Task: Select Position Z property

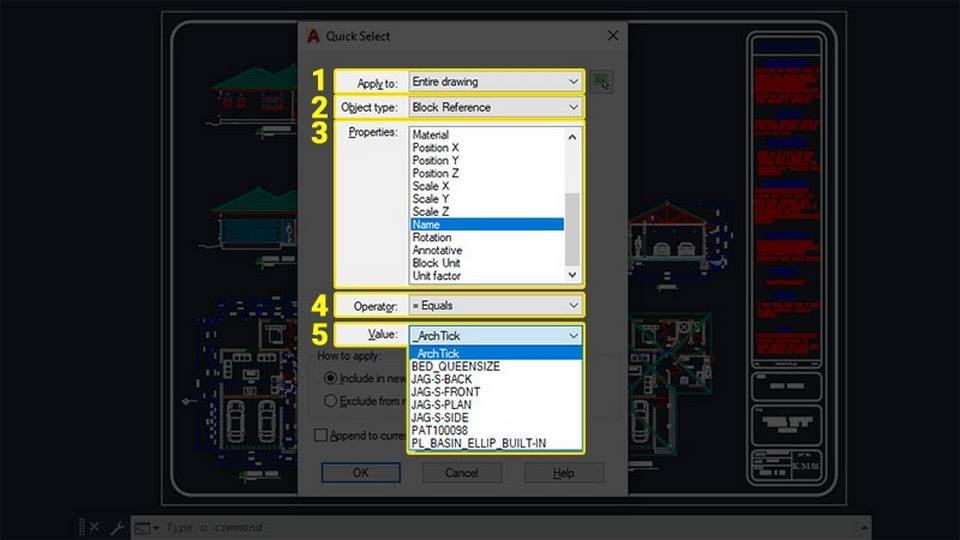Action: (487, 173)
